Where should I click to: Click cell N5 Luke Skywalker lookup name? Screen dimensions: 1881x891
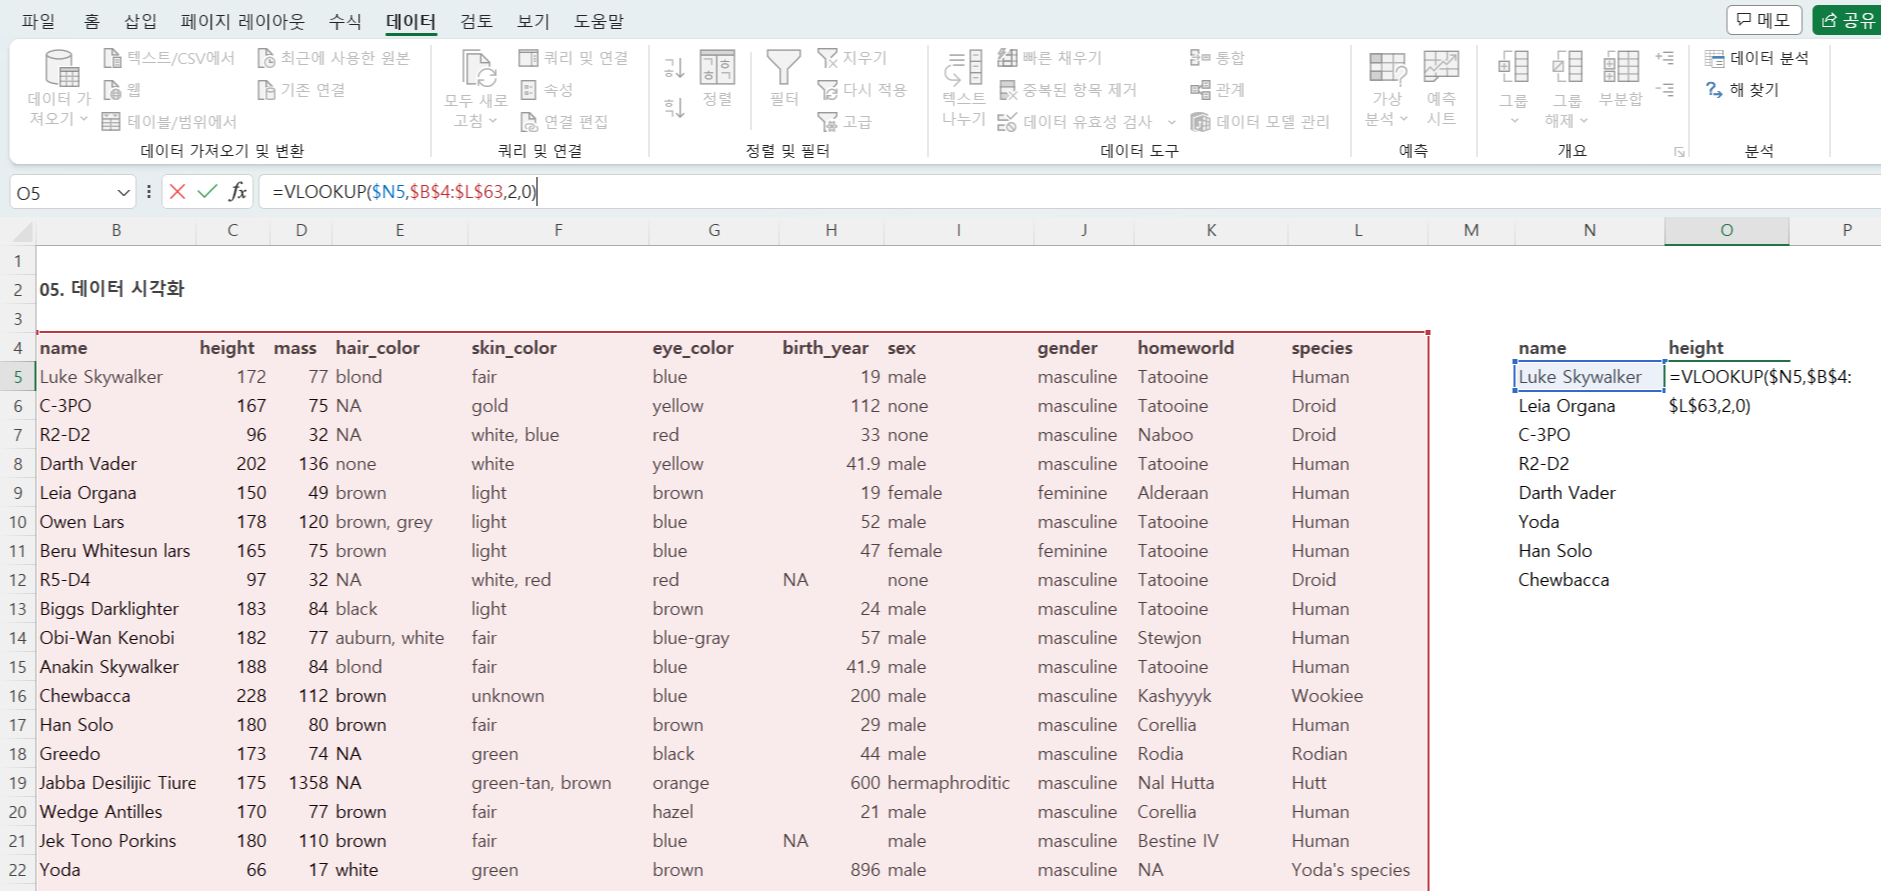[x=1589, y=377]
